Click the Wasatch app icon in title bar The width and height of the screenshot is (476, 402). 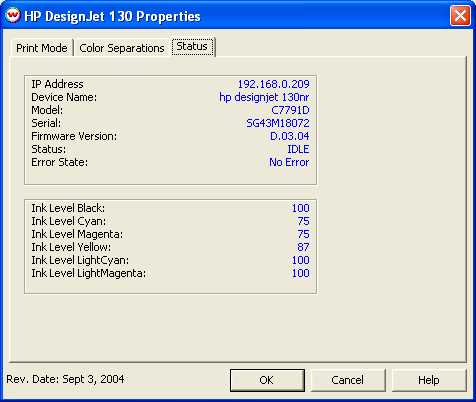(x=13, y=15)
